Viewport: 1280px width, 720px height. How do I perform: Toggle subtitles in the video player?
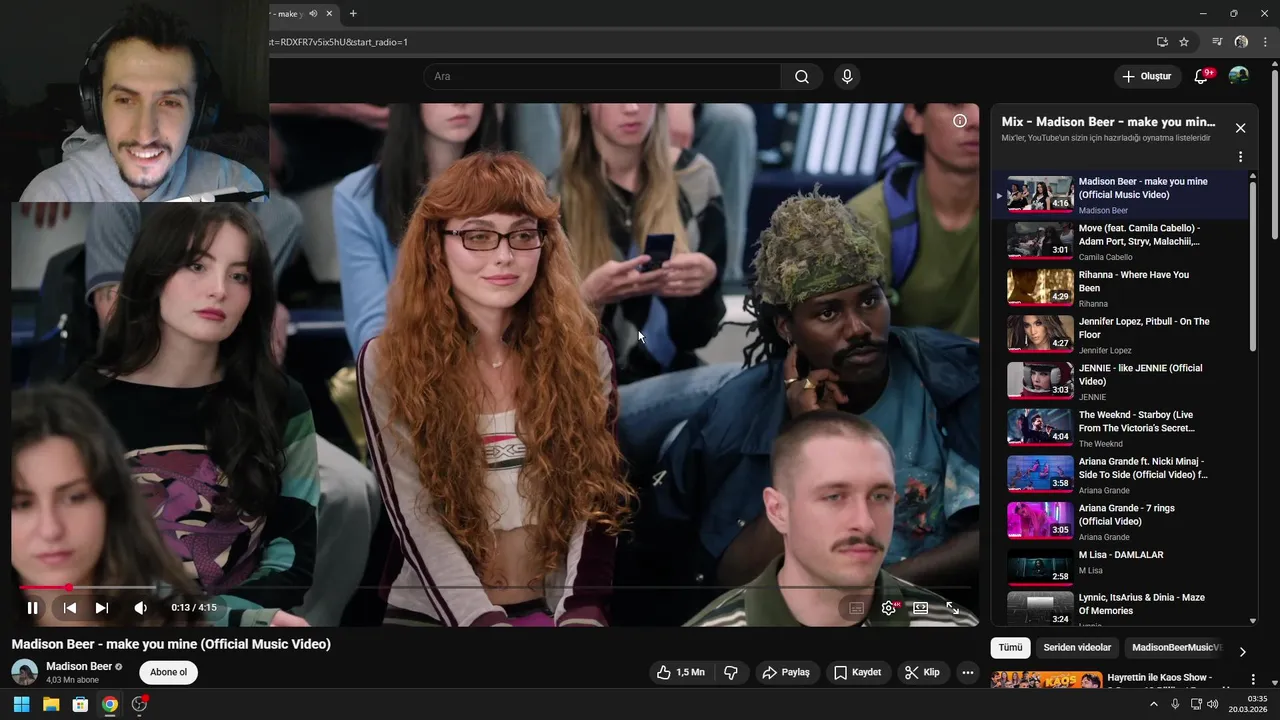[856, 607]
